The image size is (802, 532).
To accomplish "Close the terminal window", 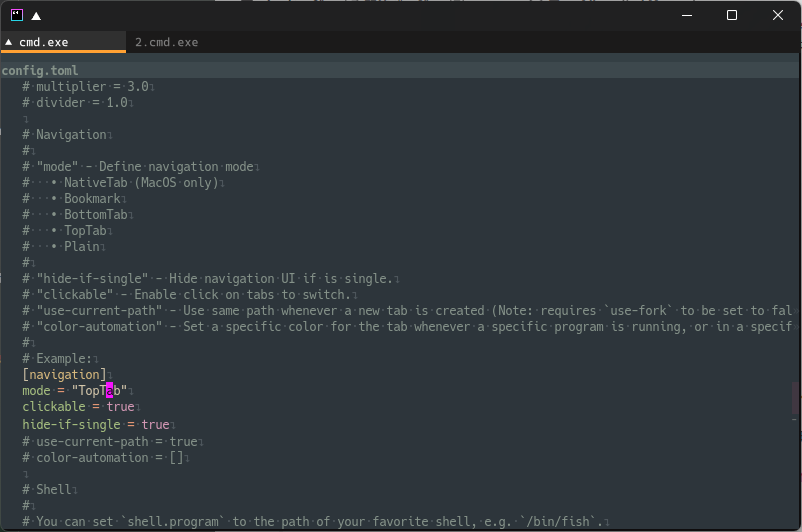I will tap(777, 15).
